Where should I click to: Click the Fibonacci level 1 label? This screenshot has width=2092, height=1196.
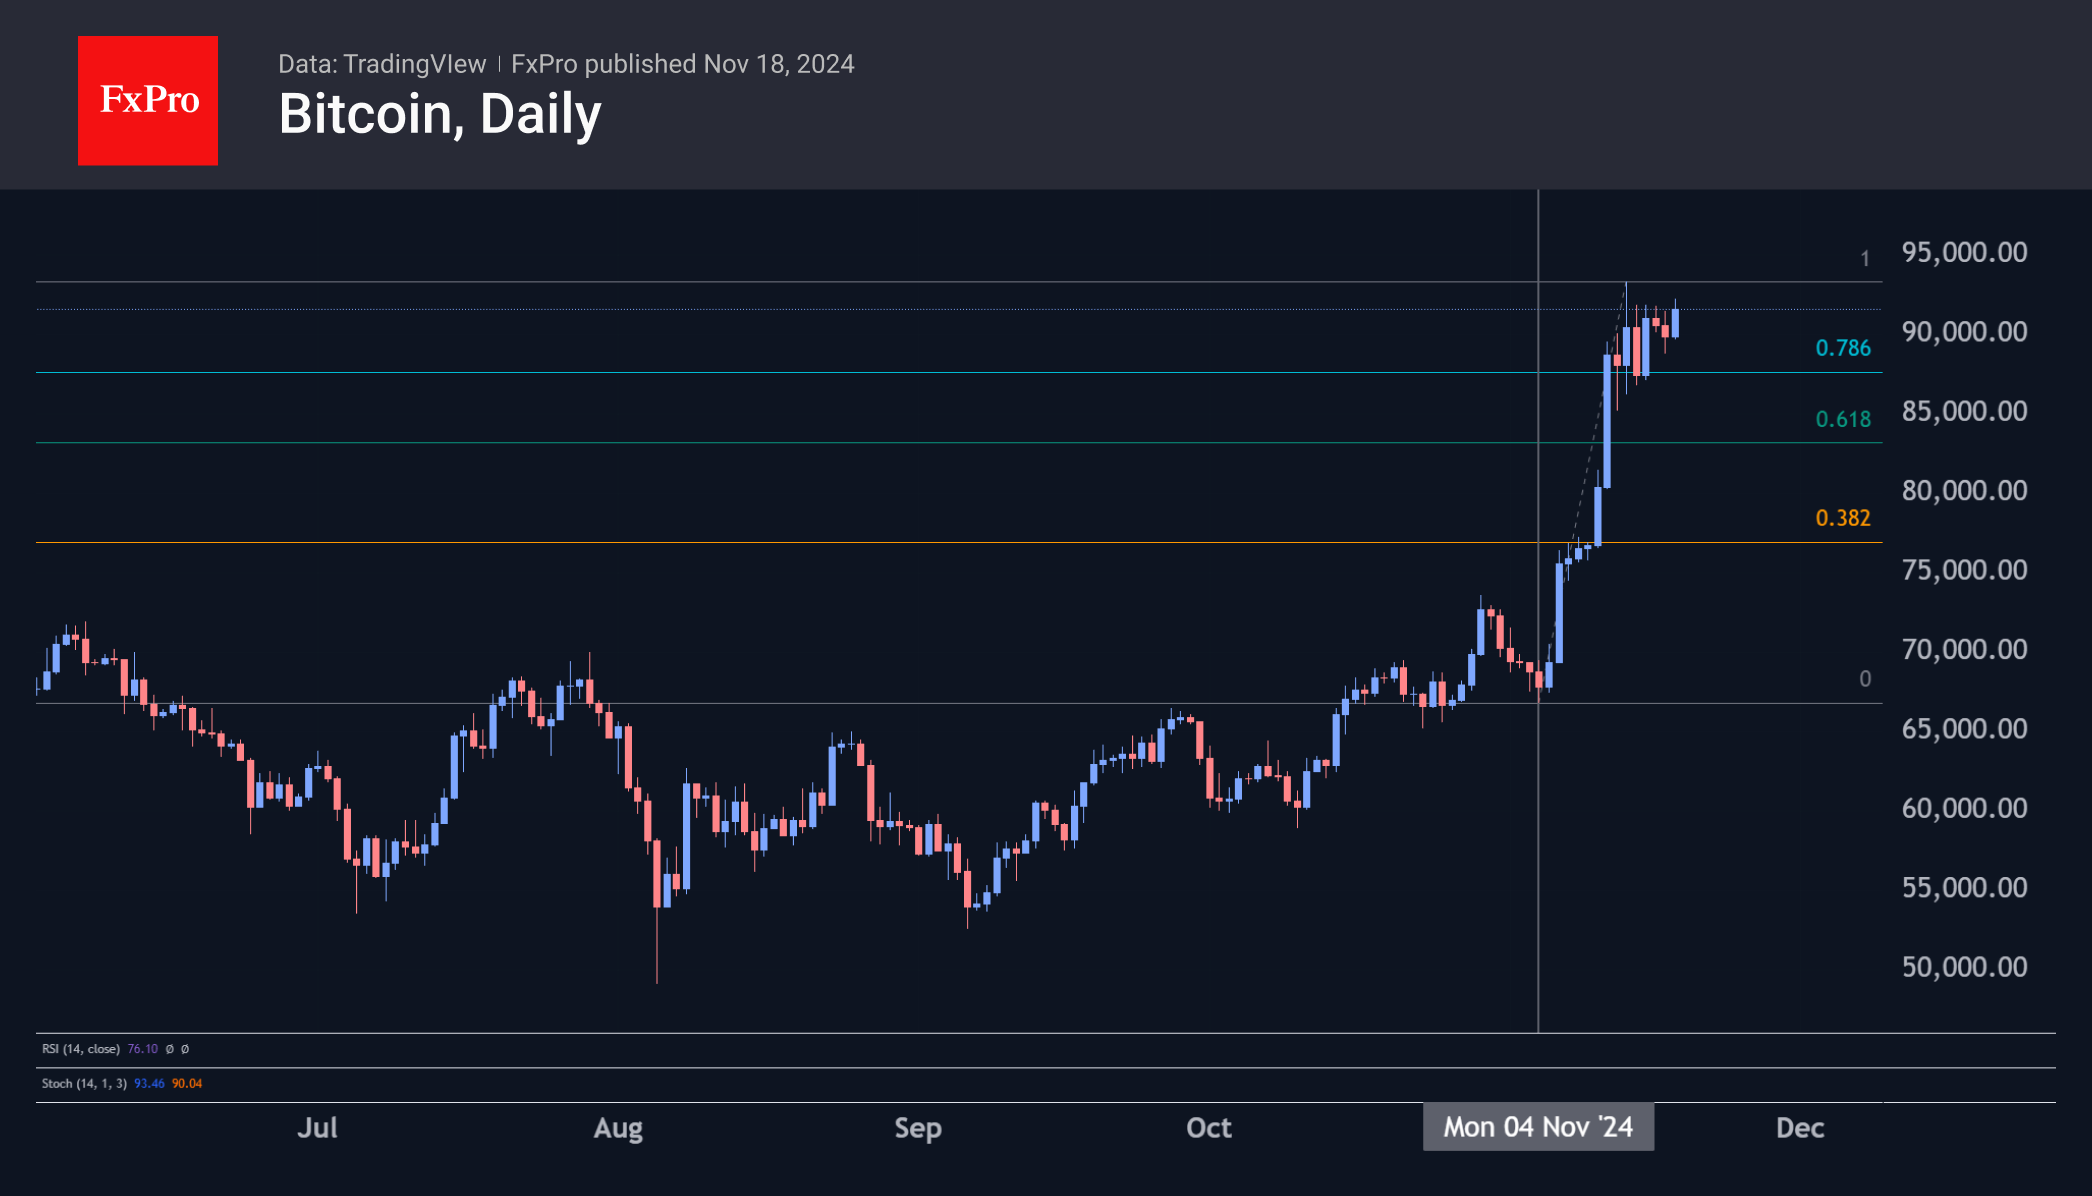coord(1864,259)
